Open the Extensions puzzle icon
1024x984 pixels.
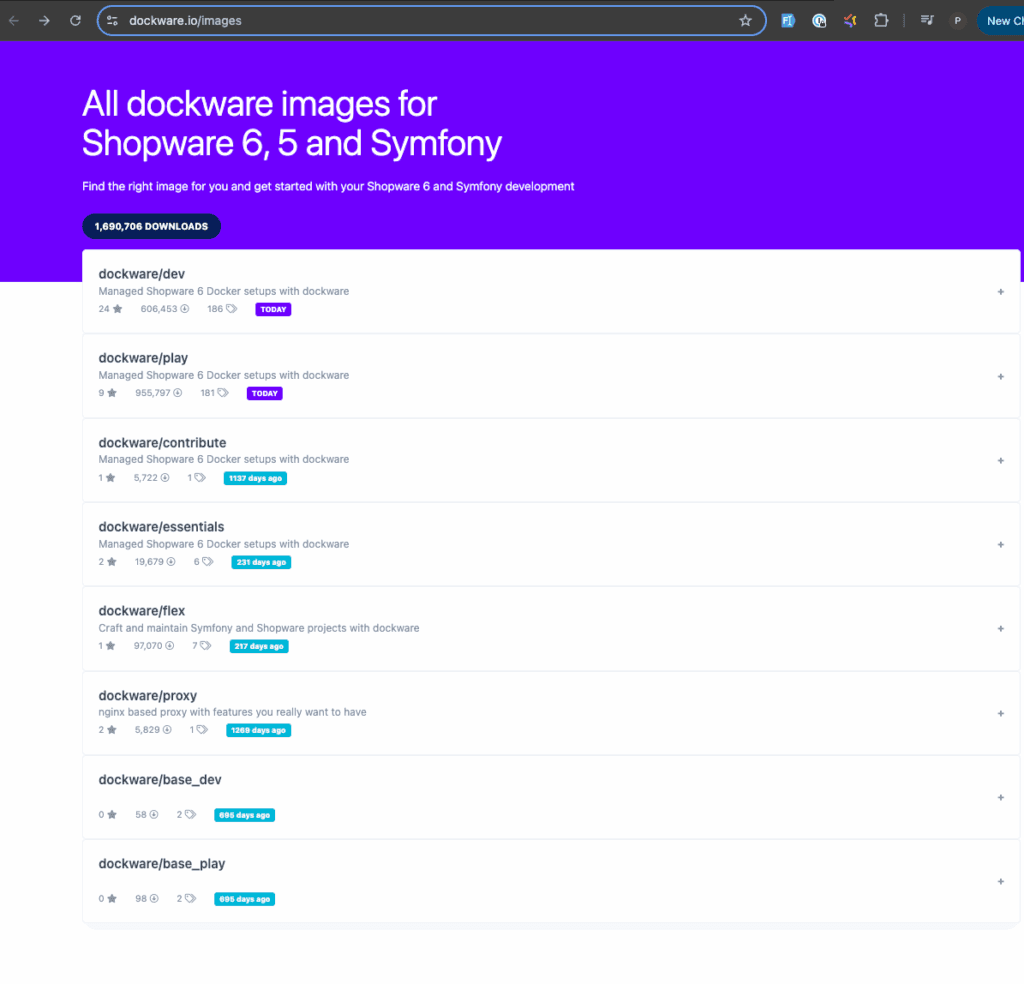coord(881,21)
